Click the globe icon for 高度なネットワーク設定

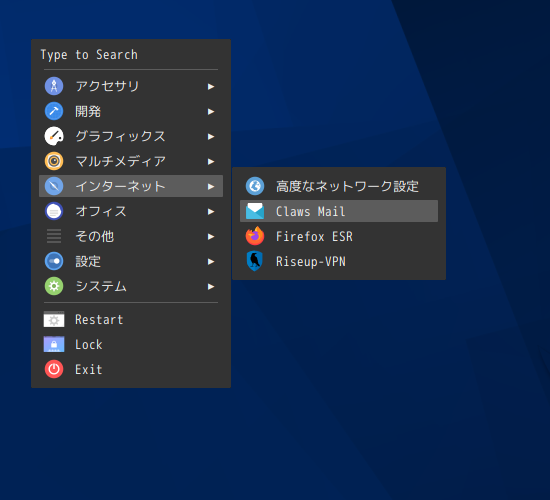pos(255,186)
